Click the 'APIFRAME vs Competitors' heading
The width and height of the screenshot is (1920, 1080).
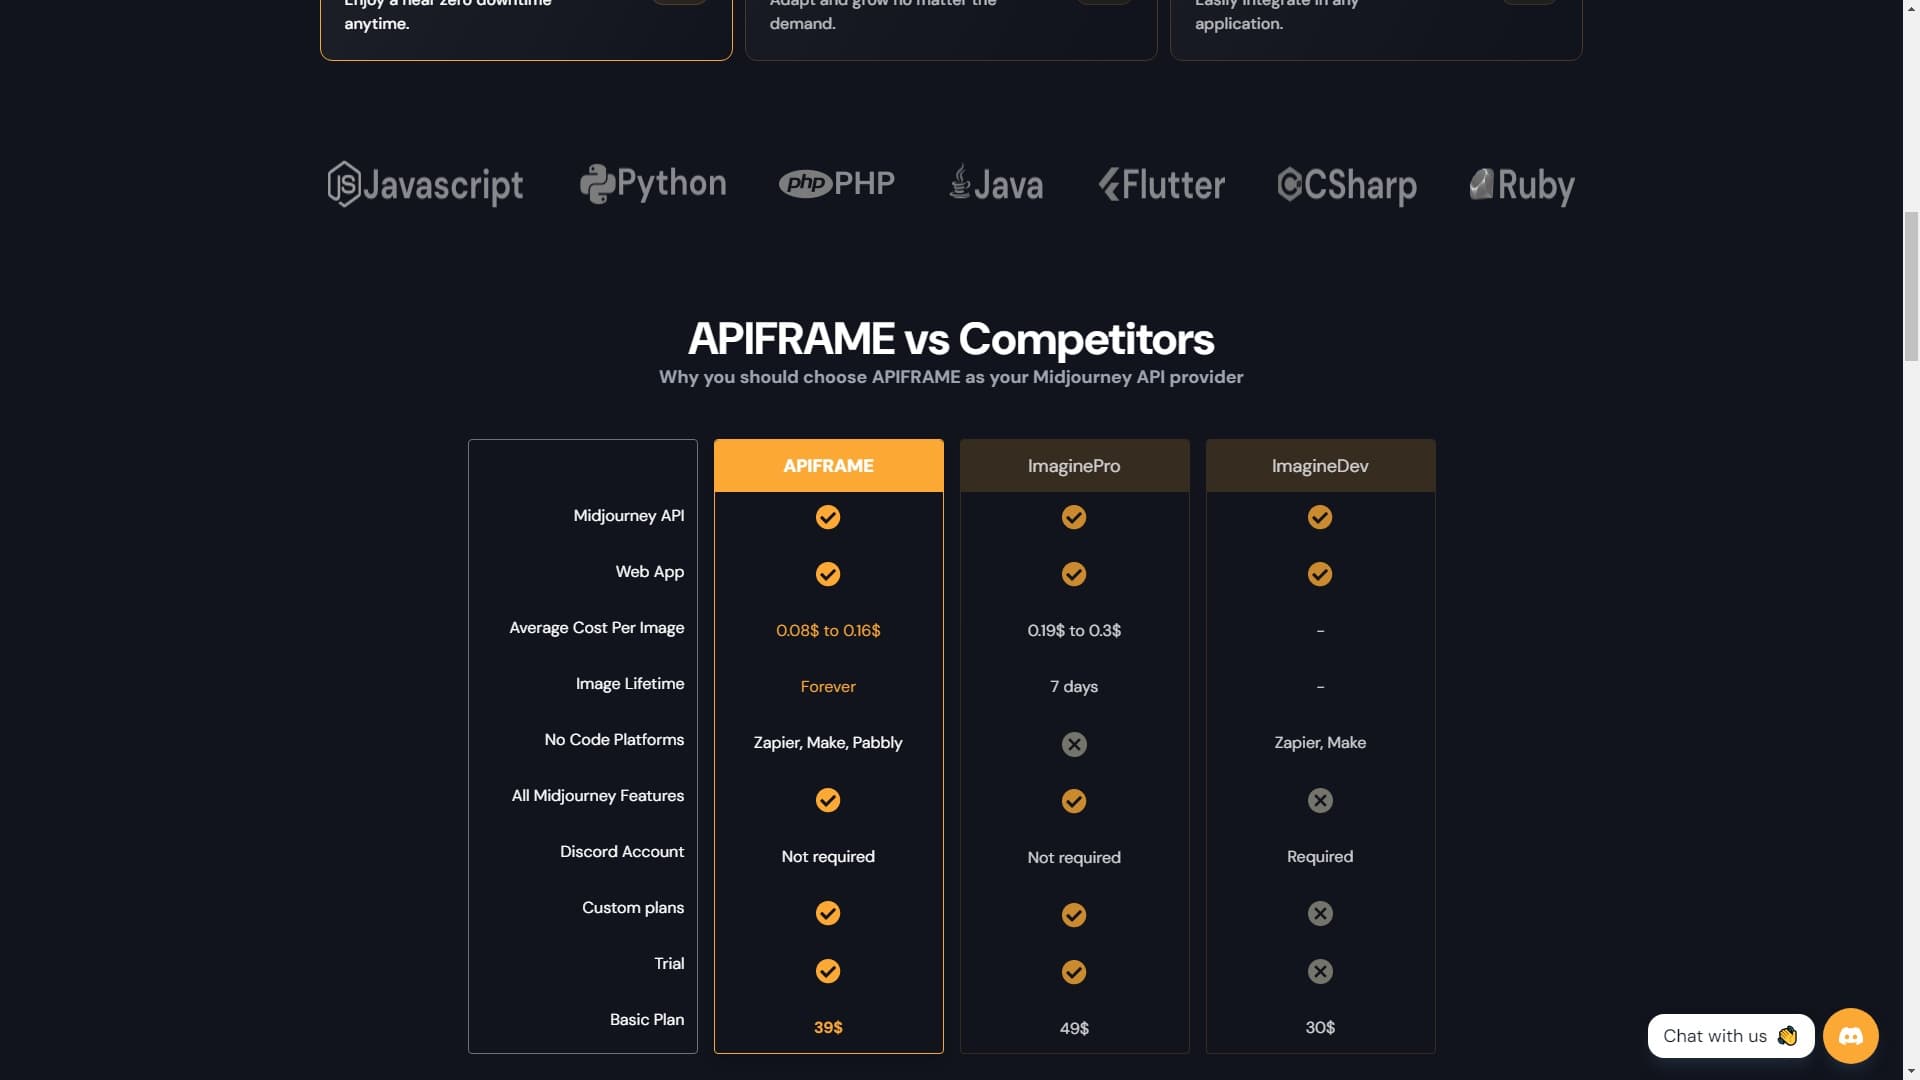pyautogui.click(x=951, y=338)
